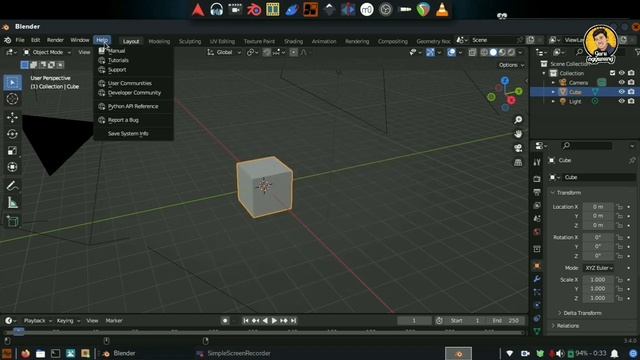Screen dimensions: 640x360
Task: Hide the Camera in viewport
Action: (x=622, y=82)
